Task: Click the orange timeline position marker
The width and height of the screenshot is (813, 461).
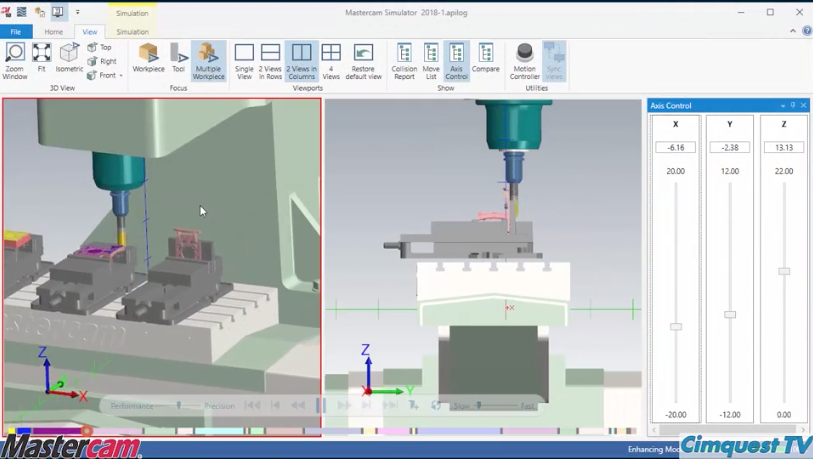Action: click(x=87, y=430)
